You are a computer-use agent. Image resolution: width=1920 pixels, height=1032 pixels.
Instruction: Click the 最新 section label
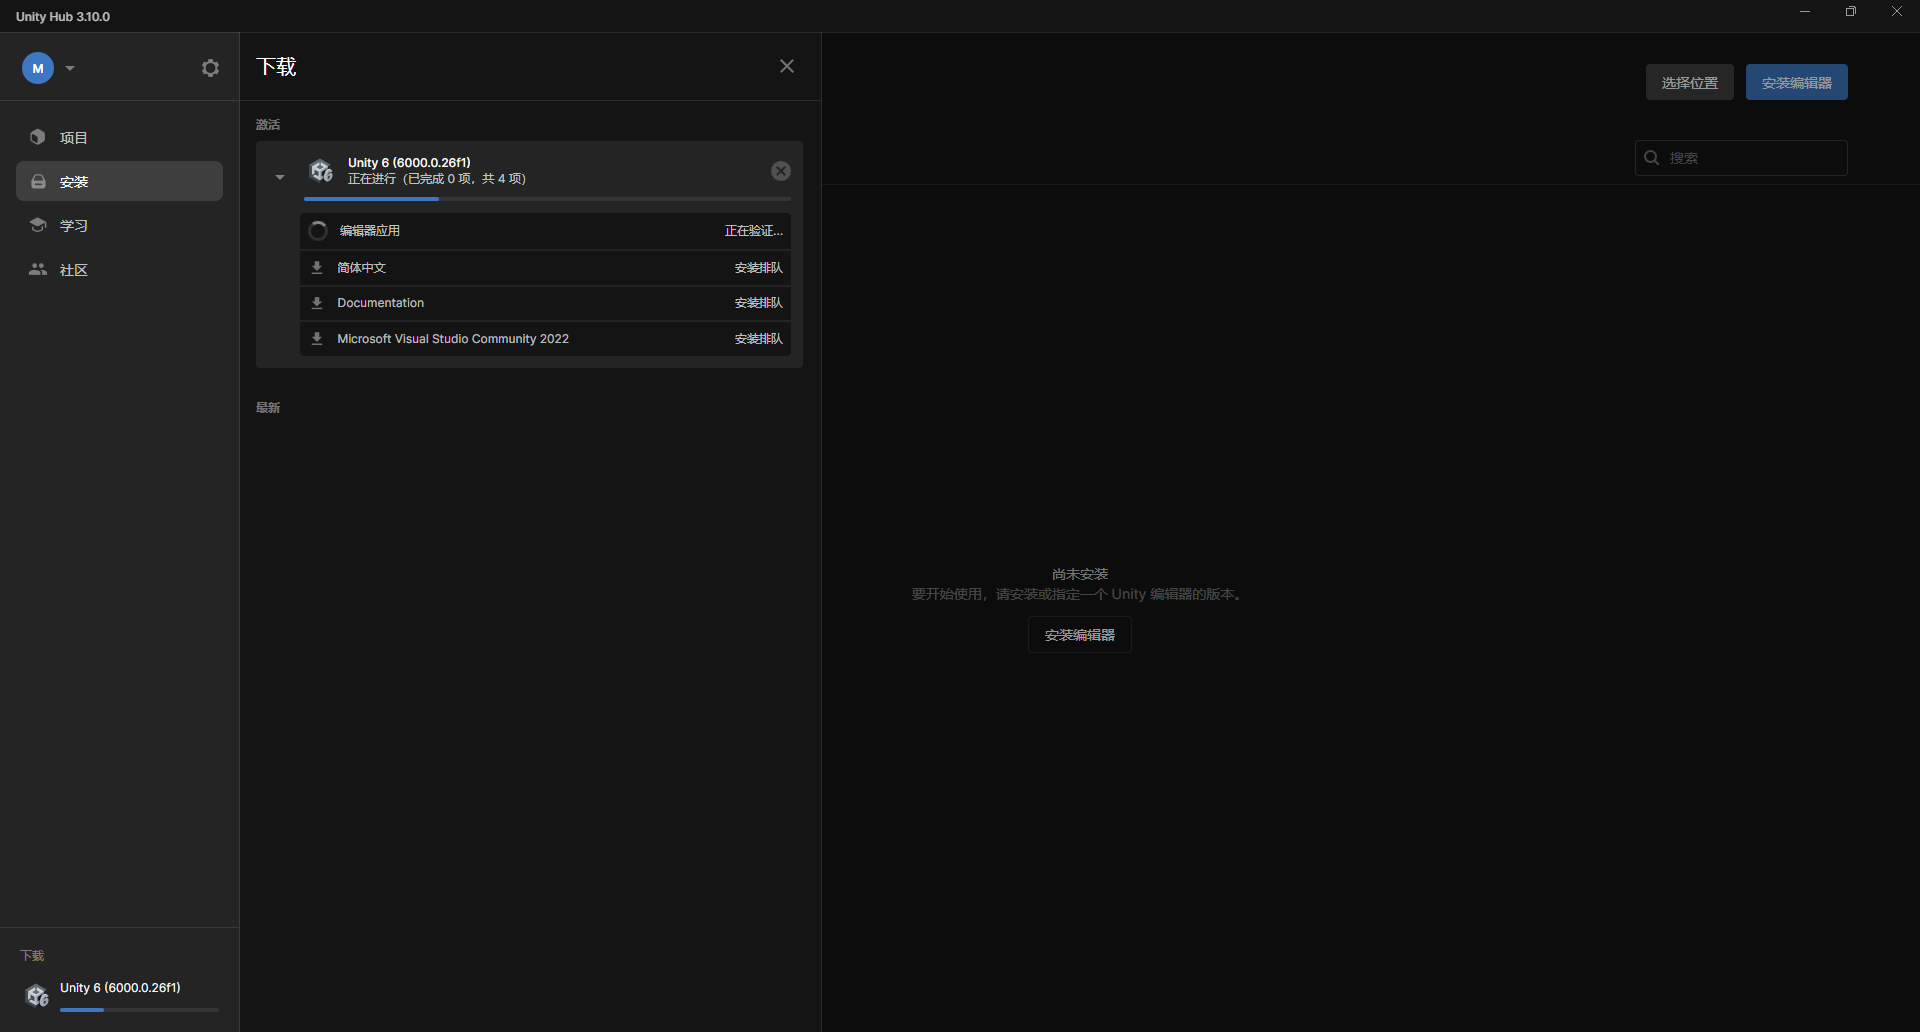click(268, 408)
